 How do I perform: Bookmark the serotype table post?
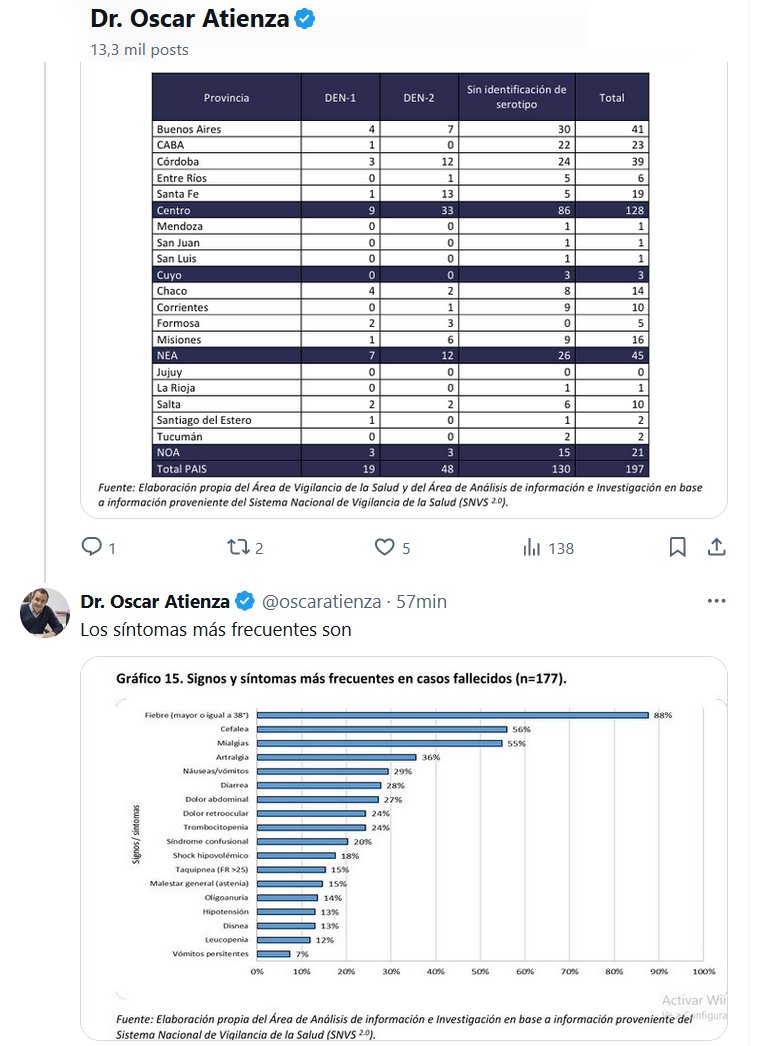click(677, 547)
